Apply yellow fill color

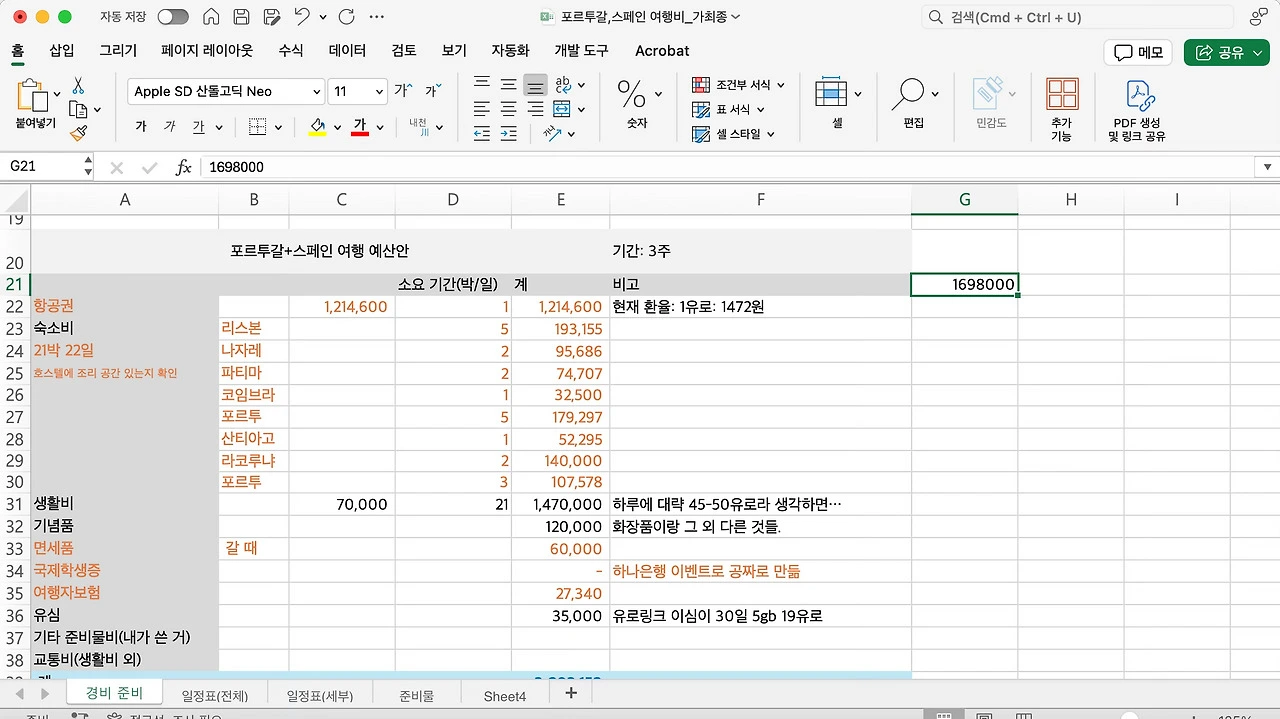318,127
